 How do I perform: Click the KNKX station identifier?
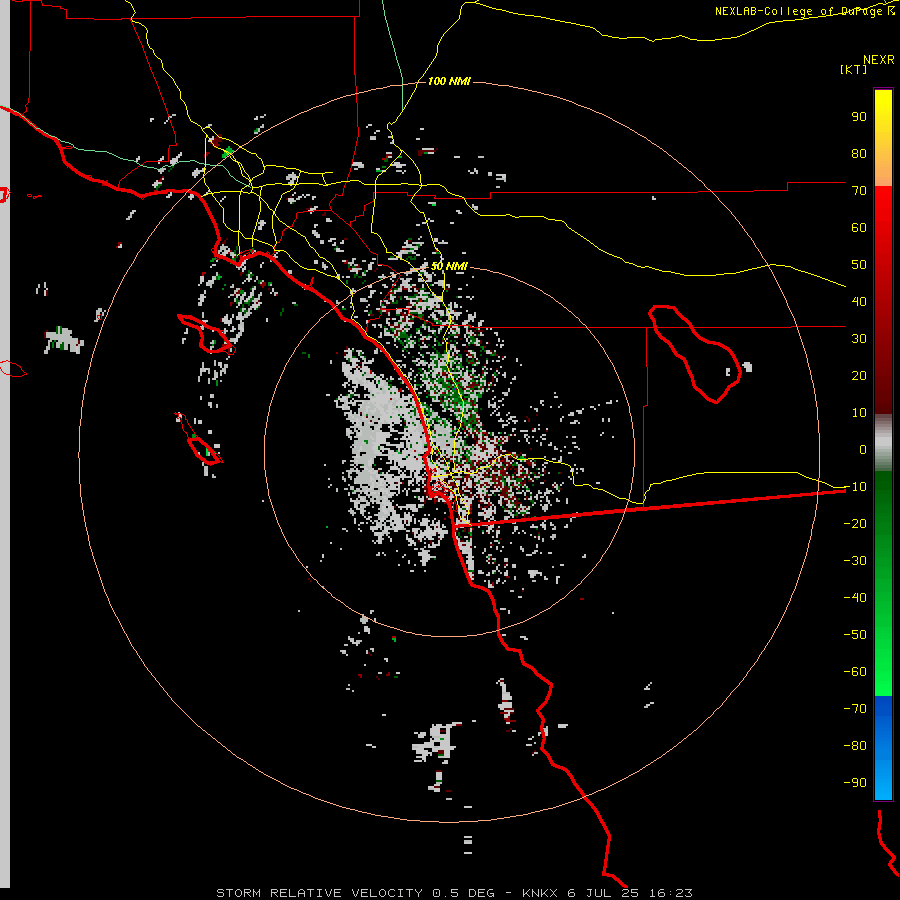click(x=541, y=893)
